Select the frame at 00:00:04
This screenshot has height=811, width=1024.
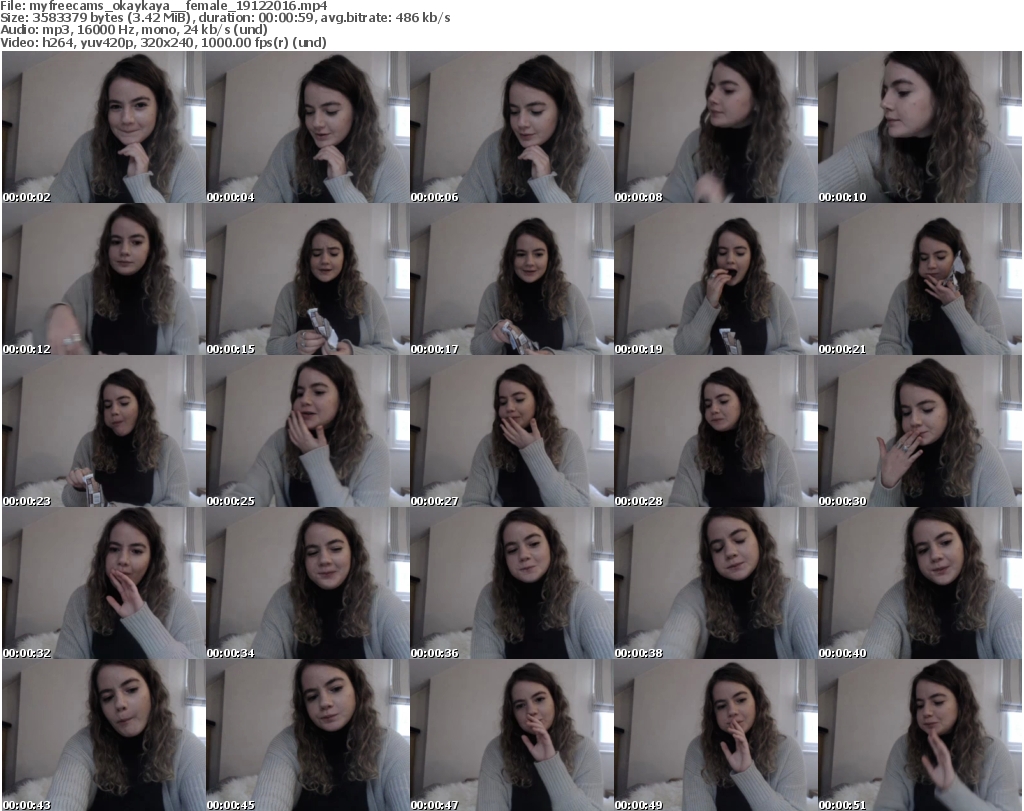click(x=307, y=128)
